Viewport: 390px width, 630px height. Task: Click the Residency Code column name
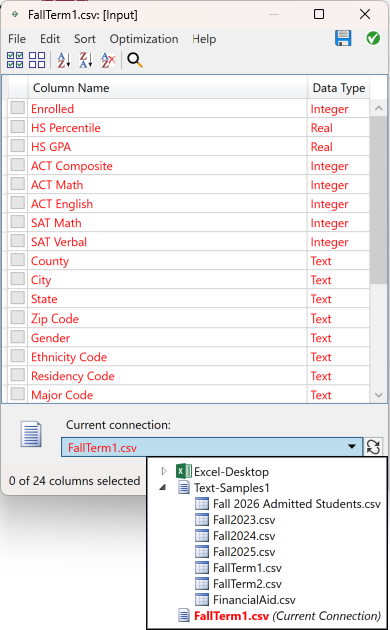pyautogui.click(x=73, y=376)
